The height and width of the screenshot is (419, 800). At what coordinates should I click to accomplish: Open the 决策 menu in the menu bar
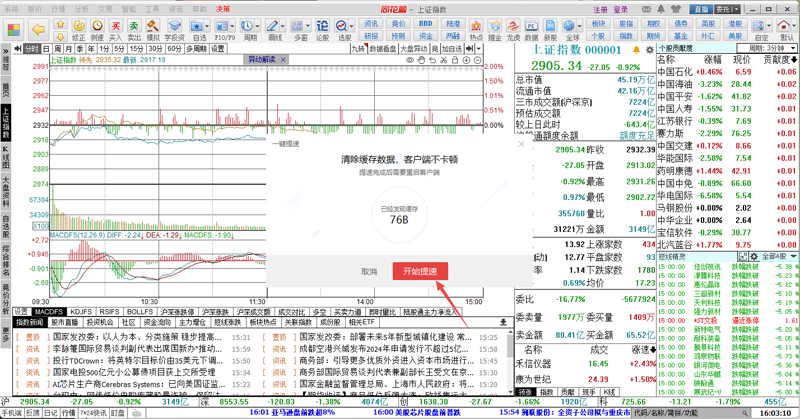[222, 9]
